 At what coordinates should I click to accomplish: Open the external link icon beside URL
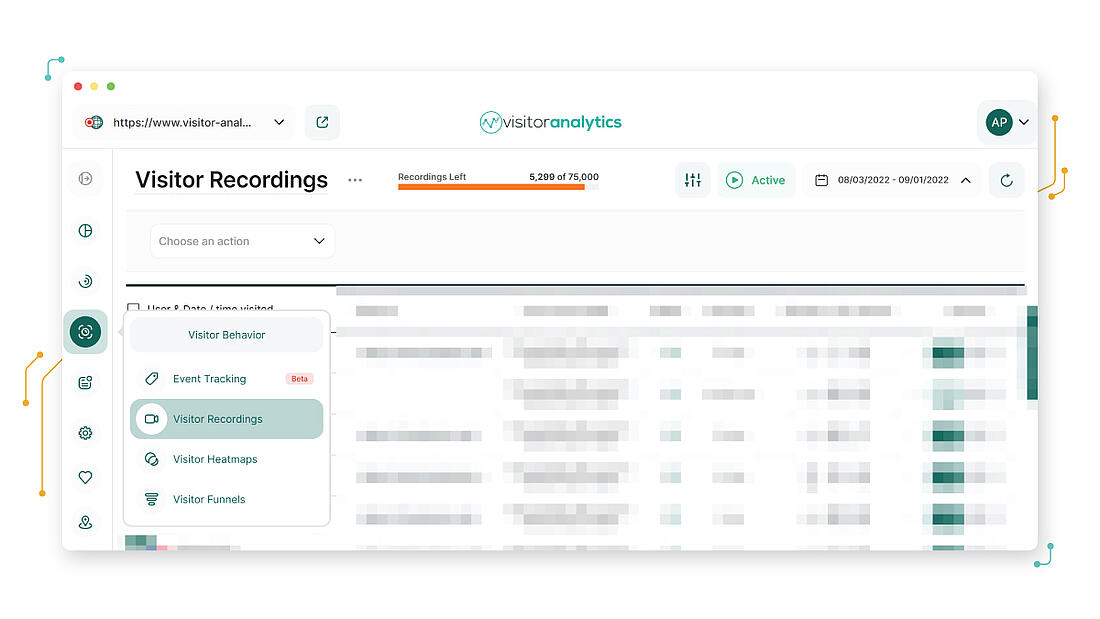(x=322, y=122)
